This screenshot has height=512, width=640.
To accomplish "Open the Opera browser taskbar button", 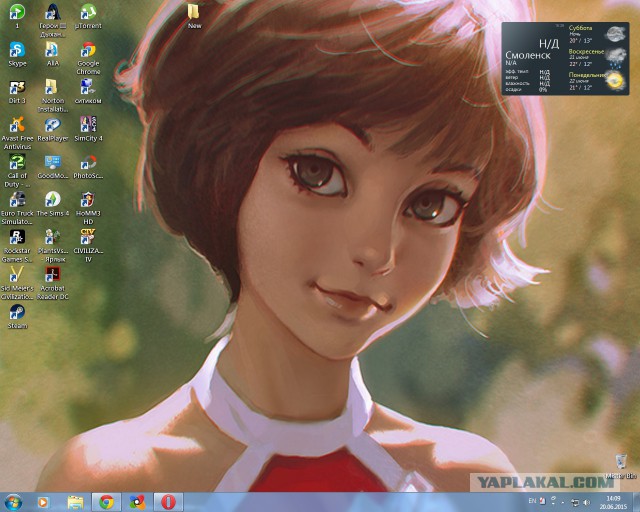I will (168, 502).
